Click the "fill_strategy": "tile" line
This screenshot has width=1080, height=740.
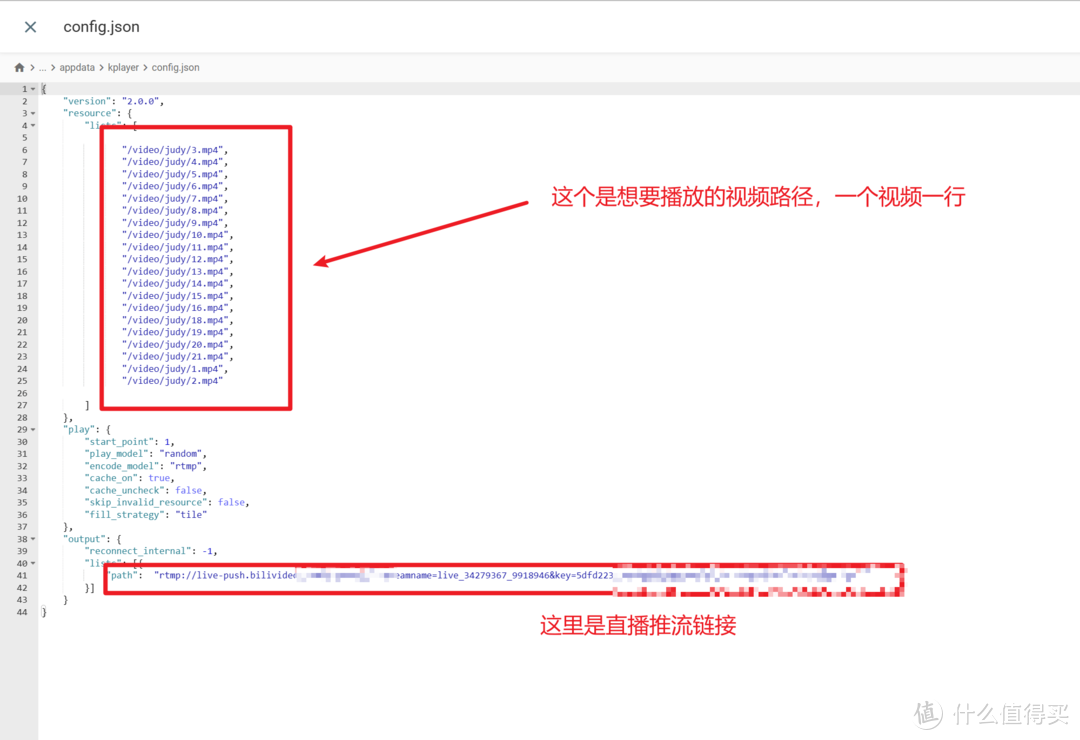tap(145, 515)
